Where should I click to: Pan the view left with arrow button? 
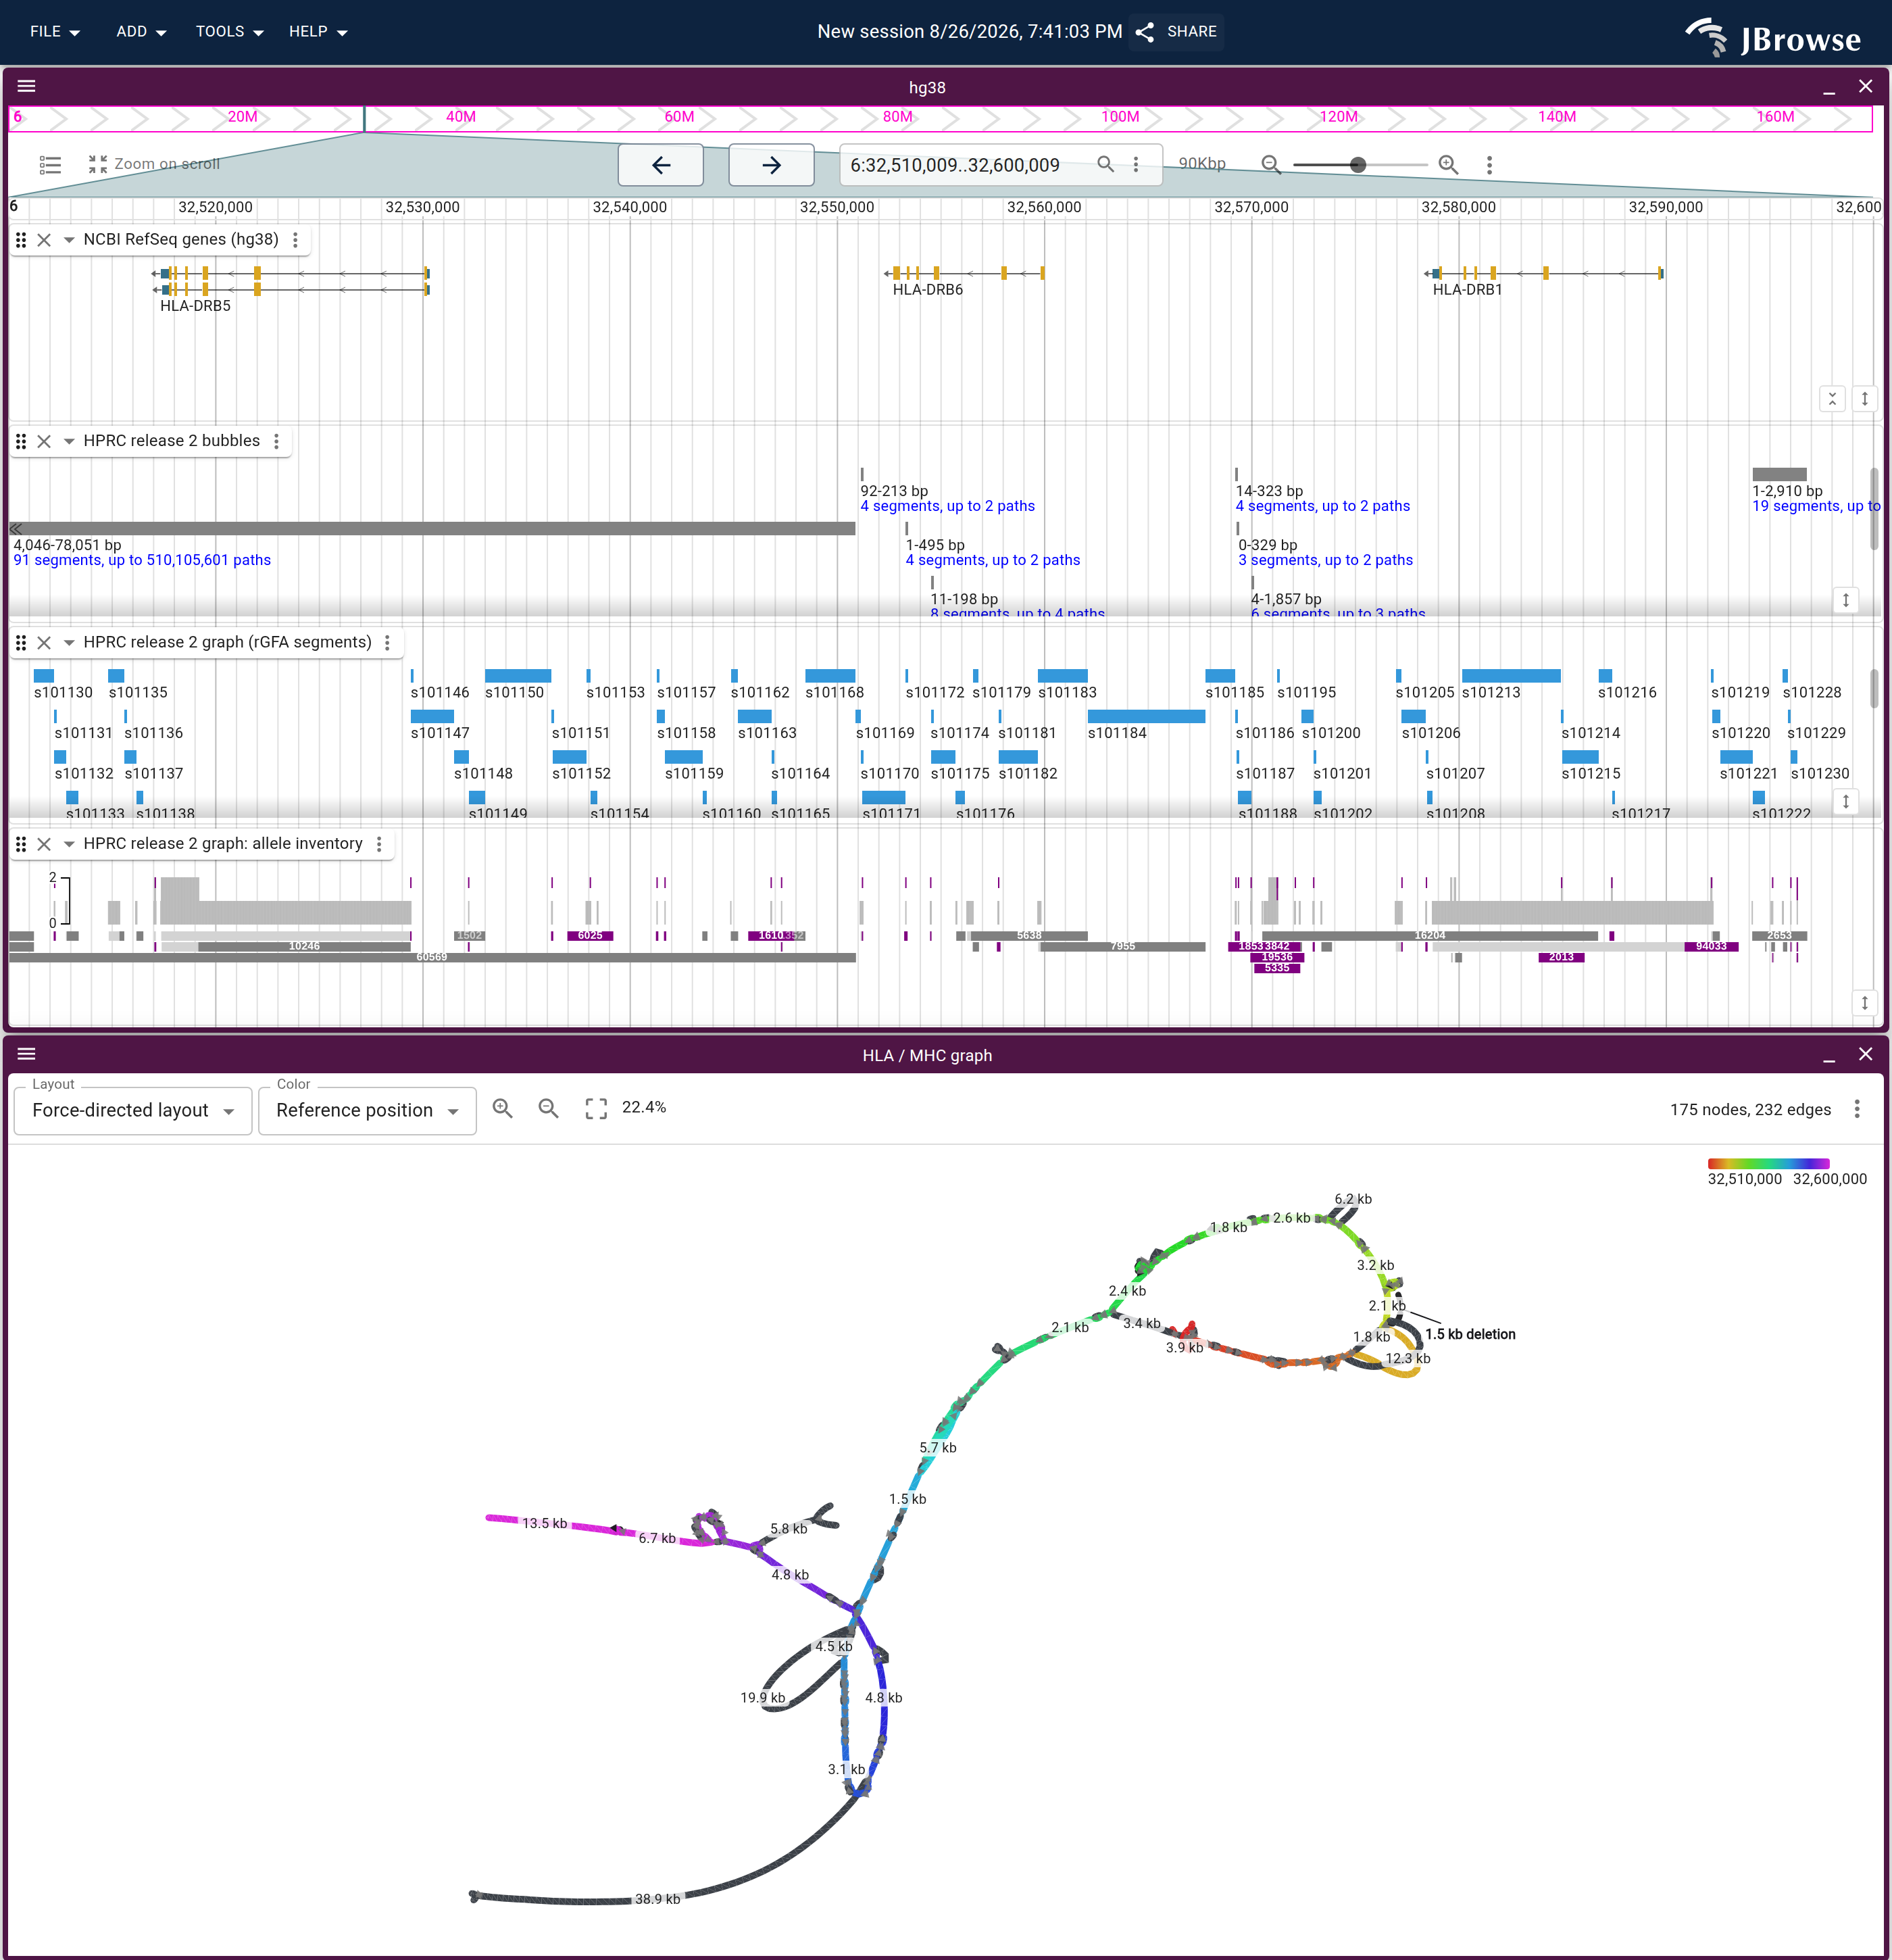coord(660,165)
